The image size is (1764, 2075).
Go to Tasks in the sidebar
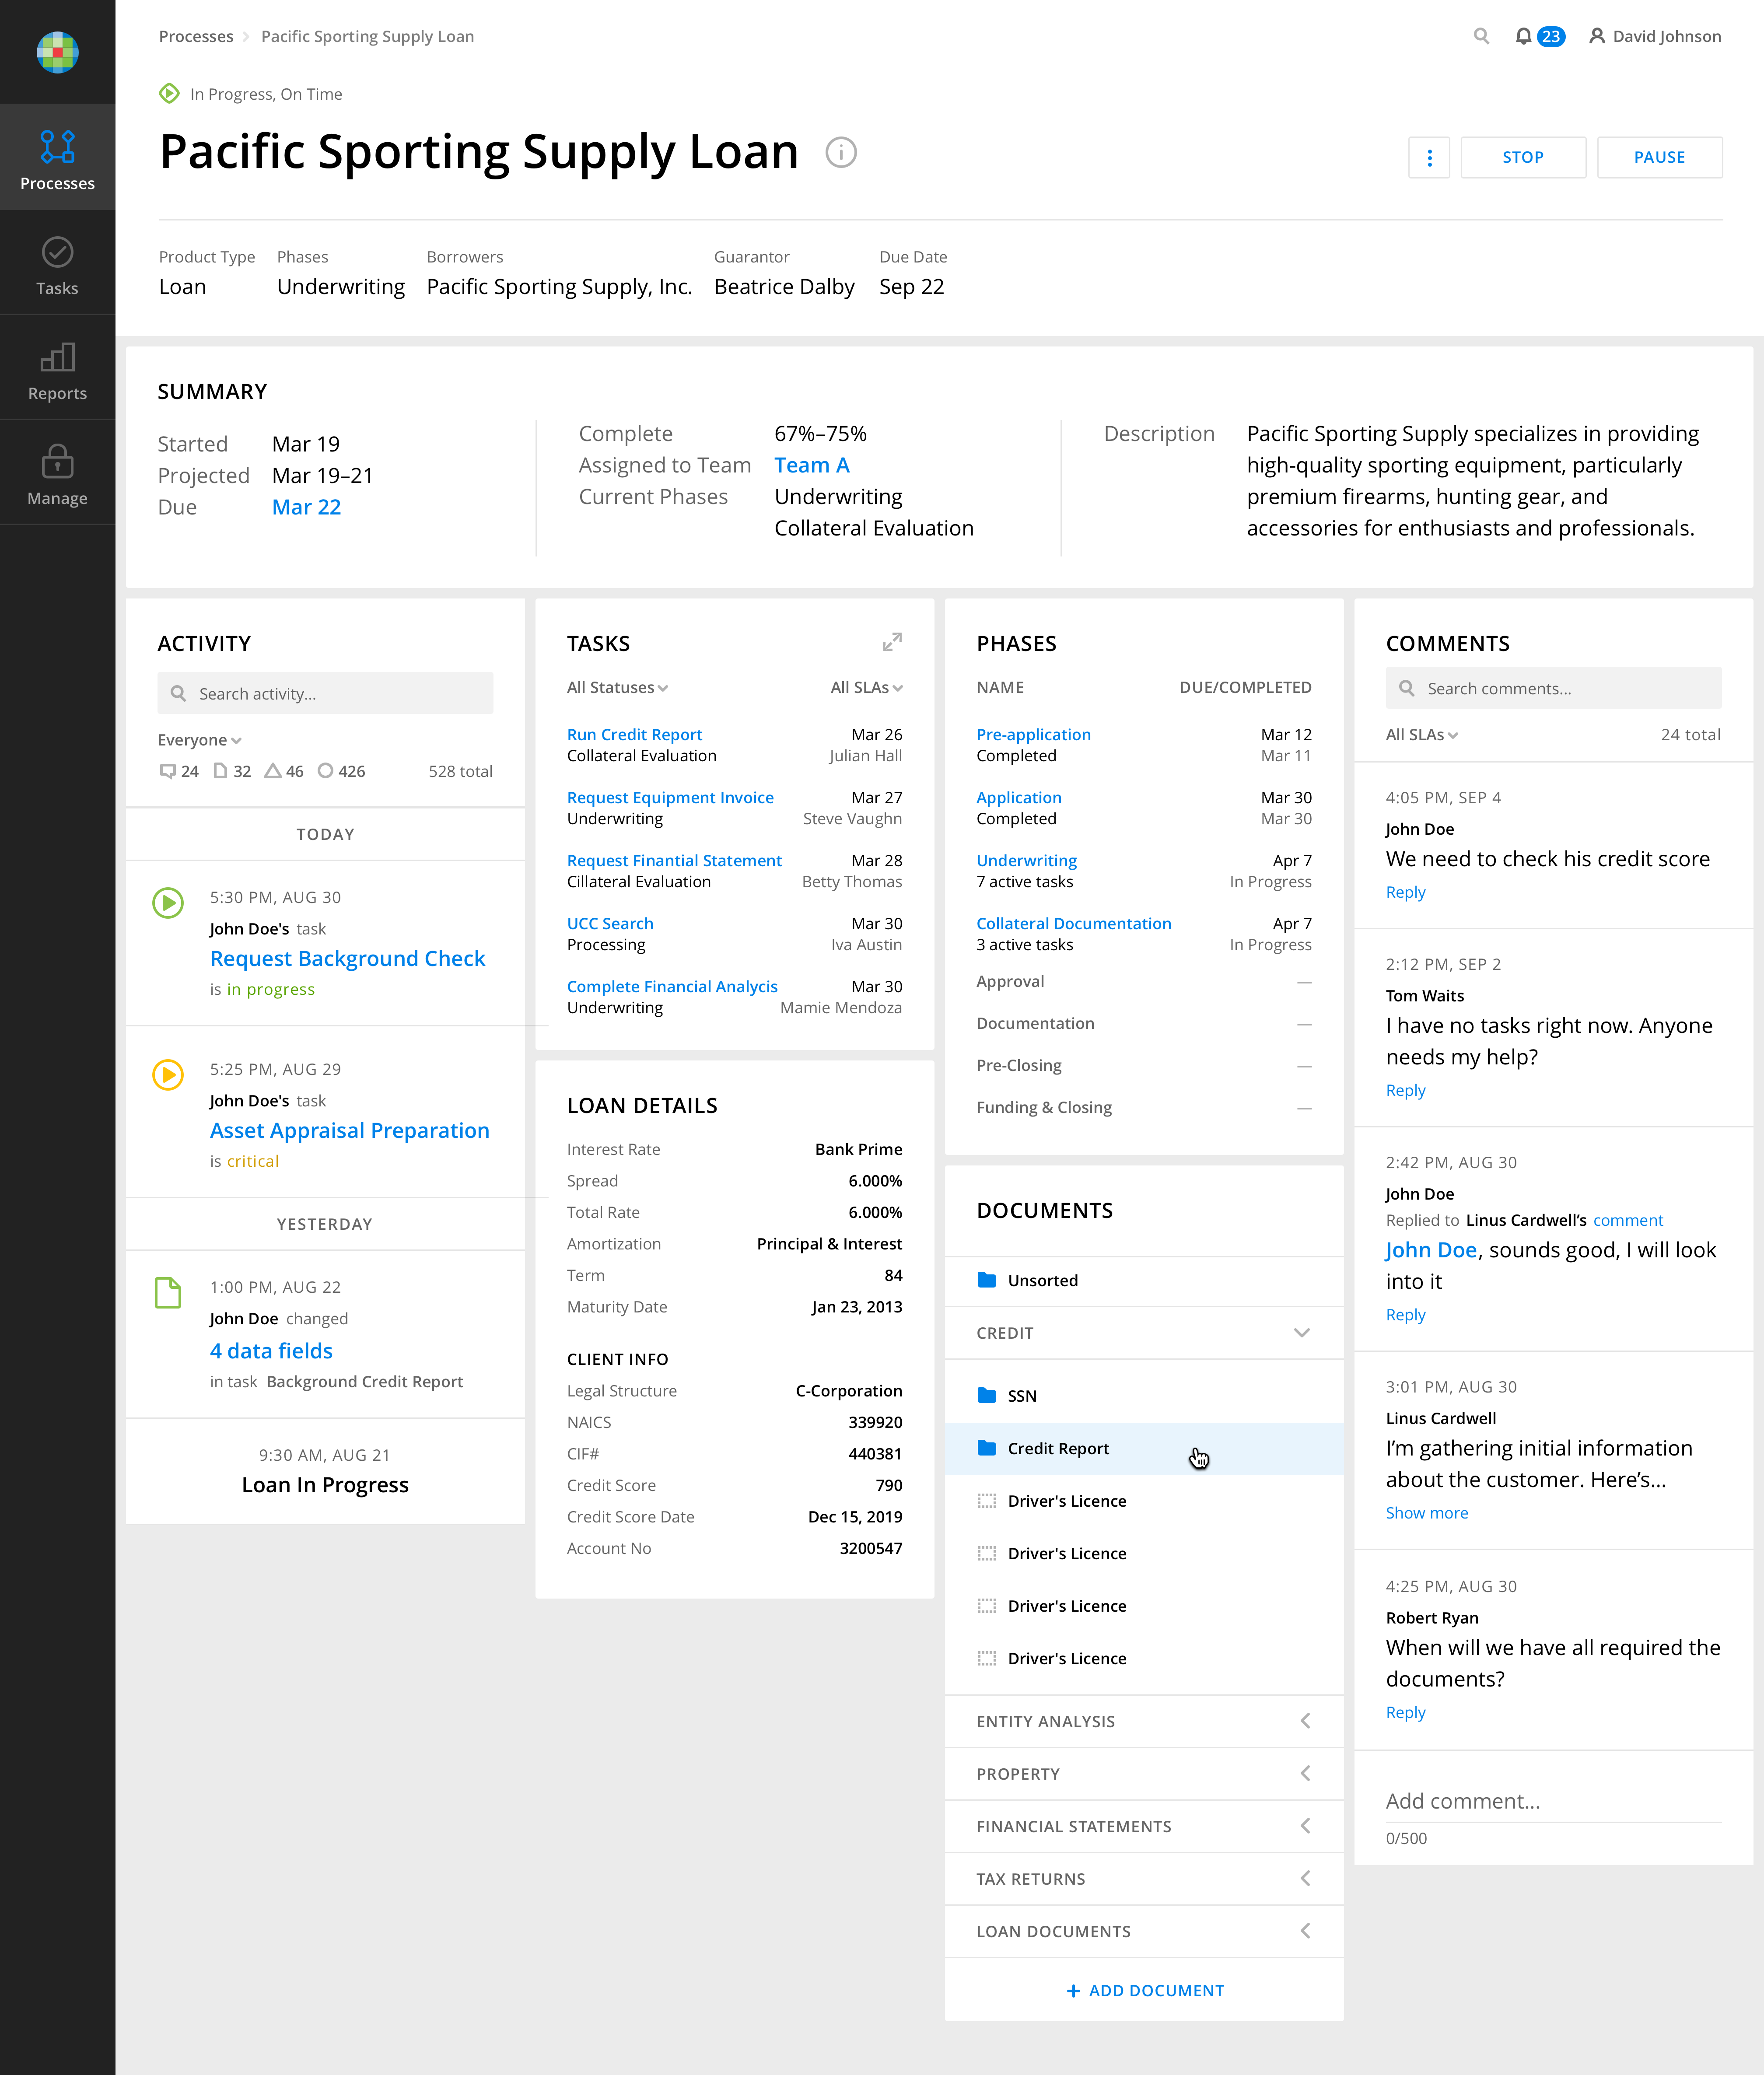point(57,266)
